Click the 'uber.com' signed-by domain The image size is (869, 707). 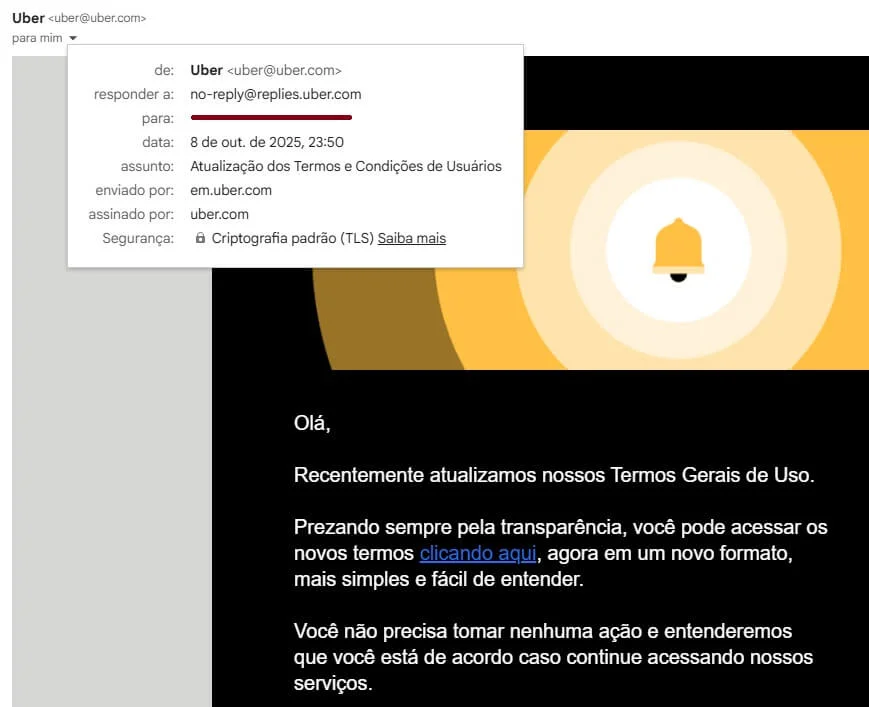point(219,214)
